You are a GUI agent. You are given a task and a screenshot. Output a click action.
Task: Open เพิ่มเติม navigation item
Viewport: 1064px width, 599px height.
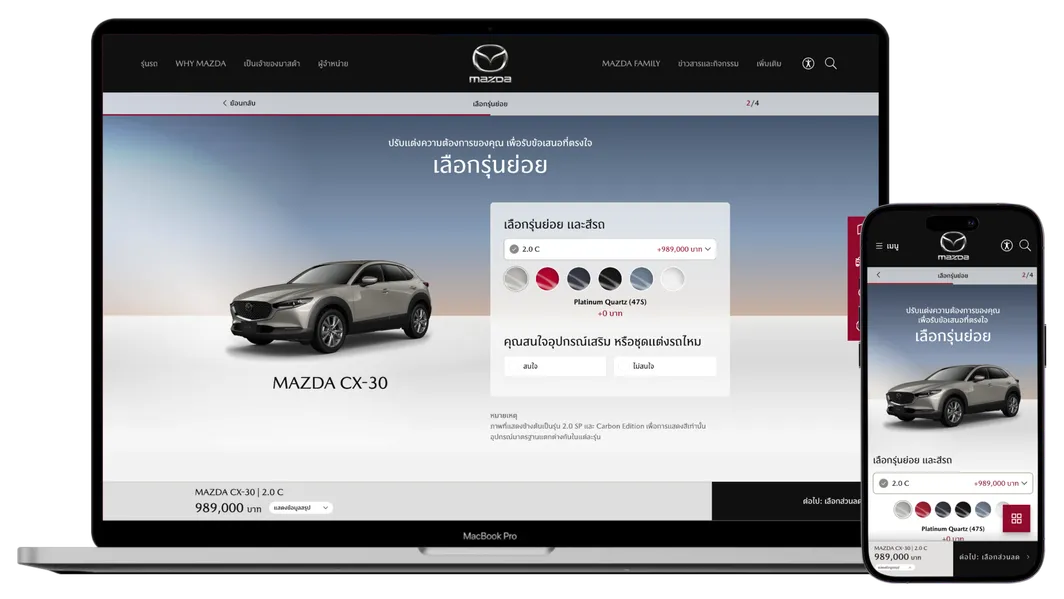(769, 64)
